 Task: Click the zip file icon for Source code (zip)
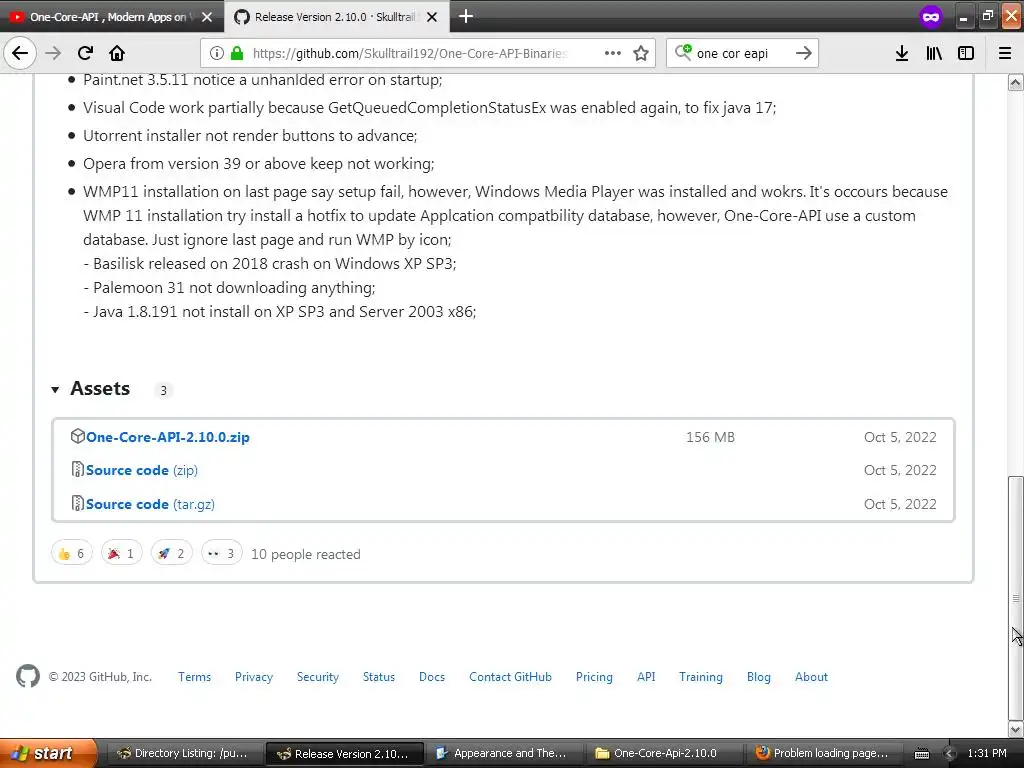(78, 469)
